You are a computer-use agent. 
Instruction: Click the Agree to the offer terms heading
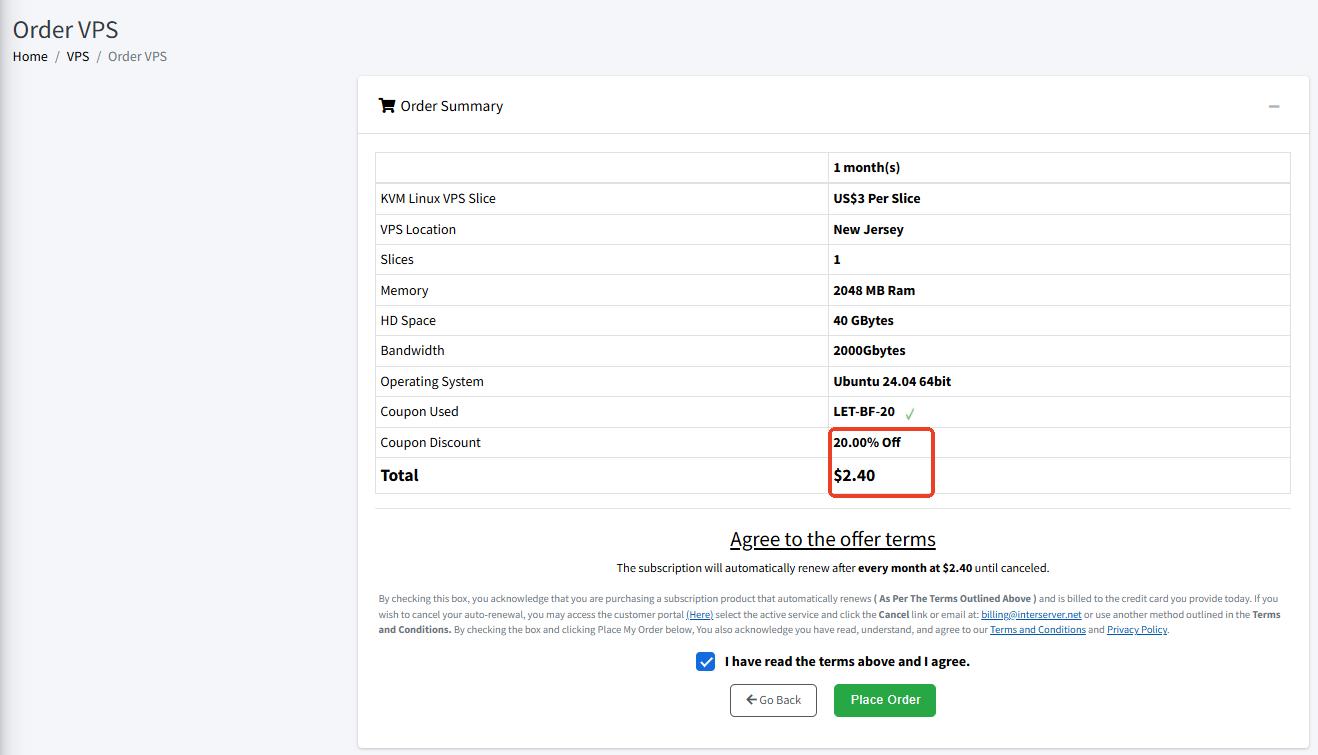click(x=832, y=539)
